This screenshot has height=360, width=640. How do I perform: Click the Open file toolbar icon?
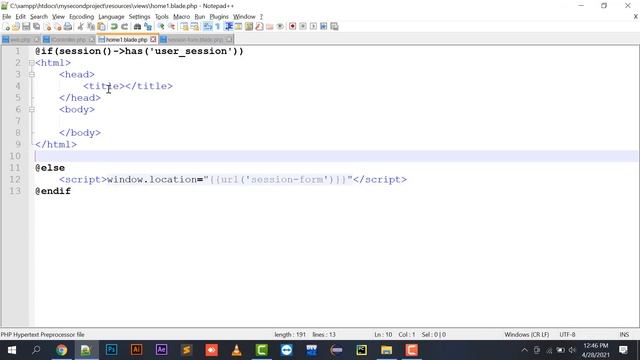point(16,27)
